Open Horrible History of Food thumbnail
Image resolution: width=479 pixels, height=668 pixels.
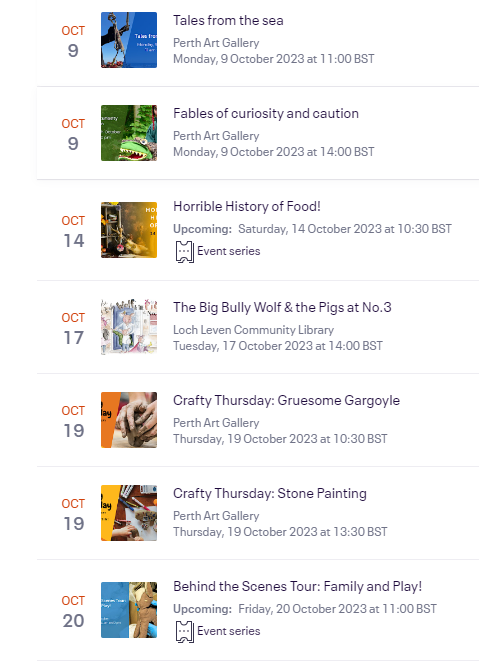click(x=129, y=230)
